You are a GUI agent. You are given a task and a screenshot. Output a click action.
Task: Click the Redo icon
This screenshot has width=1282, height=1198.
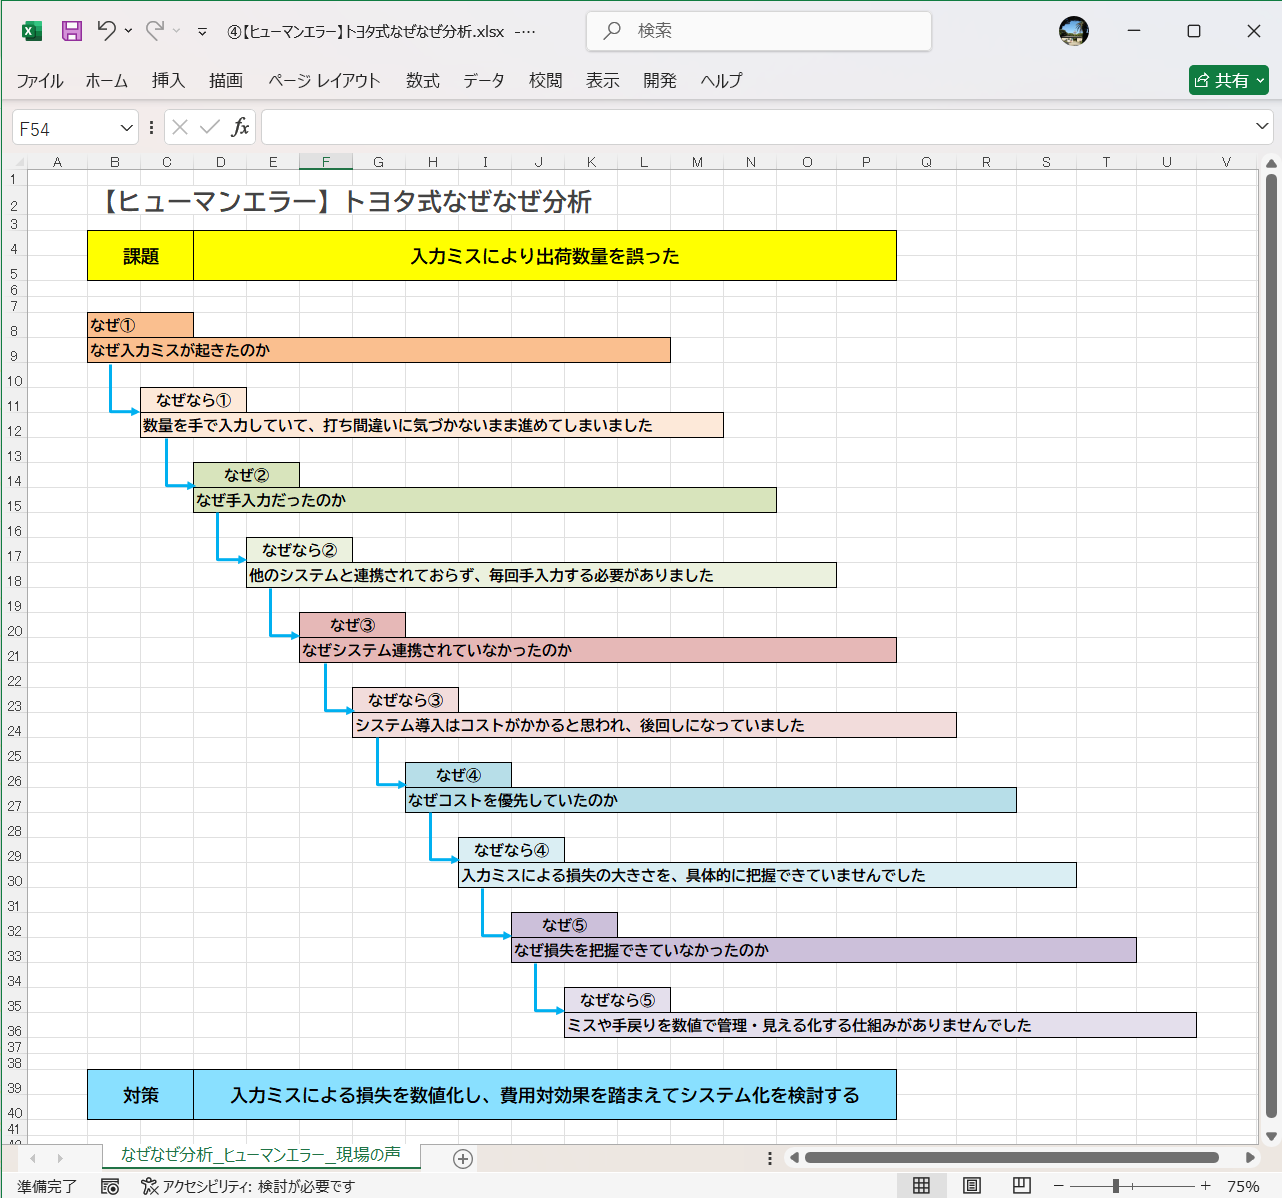(155, 31)
